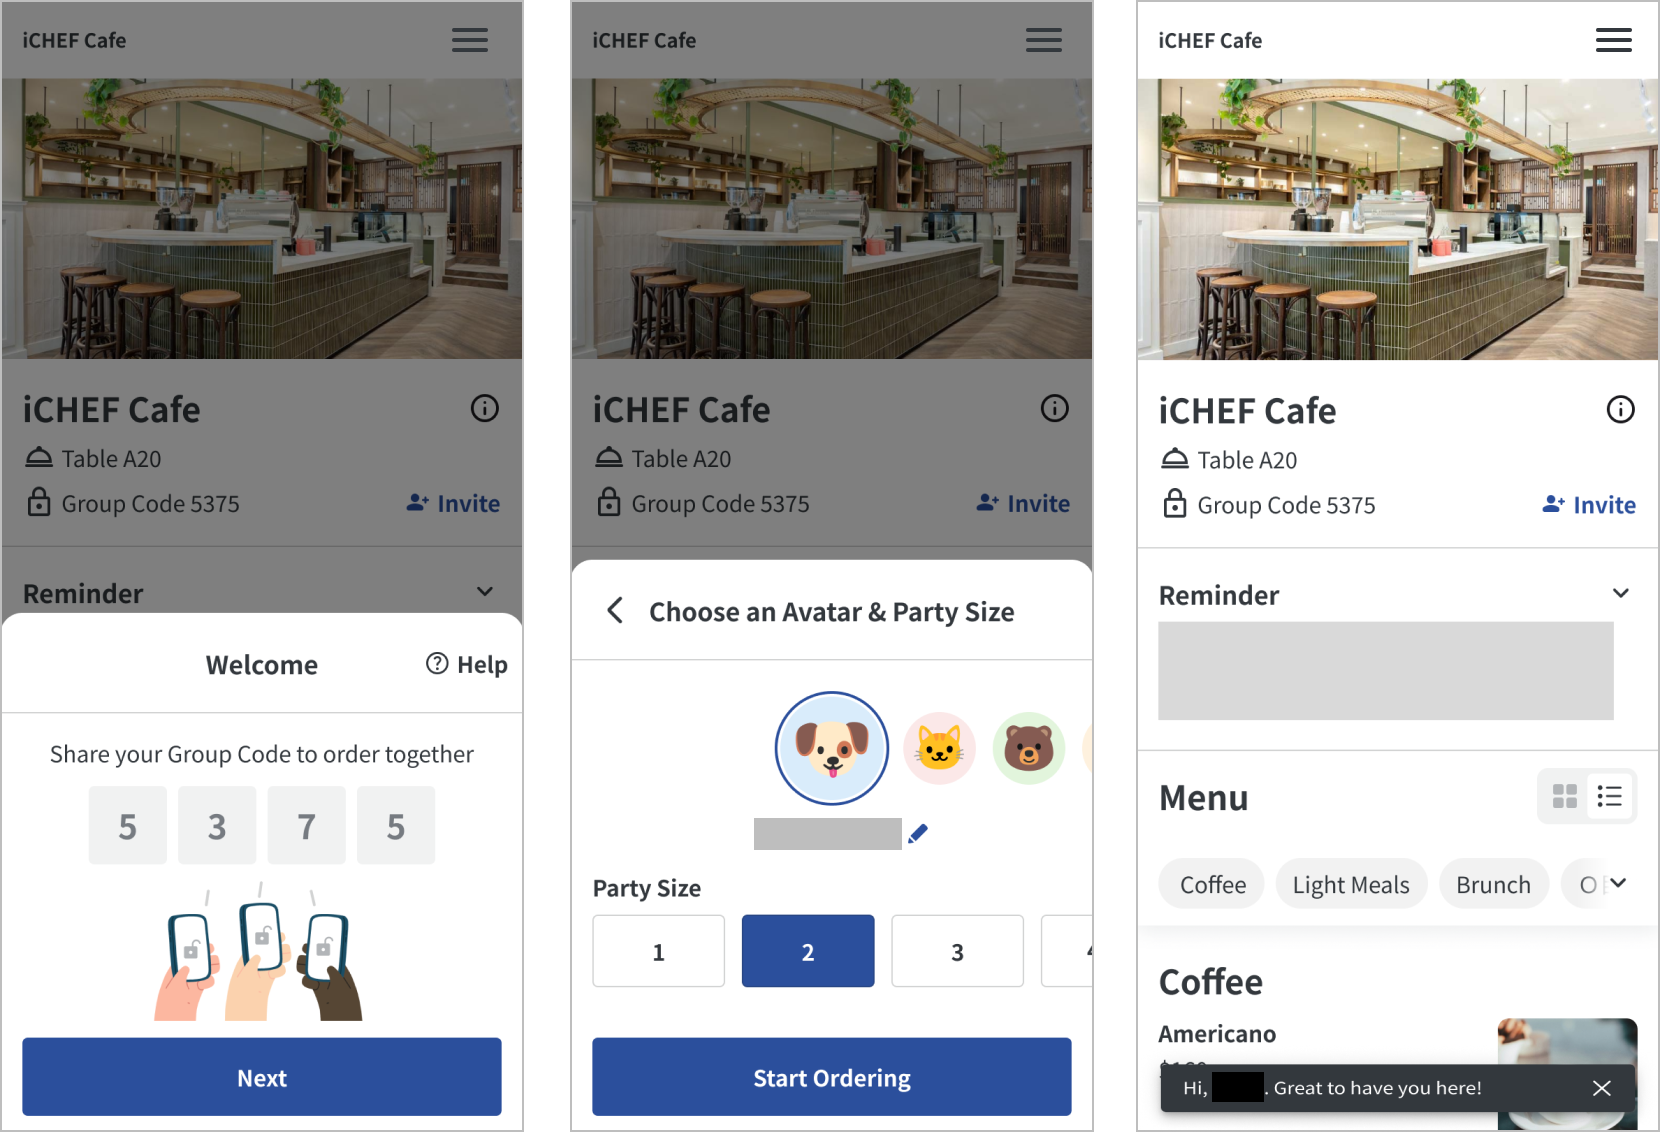Select the Light Meals category tab

click(1351, 884)
